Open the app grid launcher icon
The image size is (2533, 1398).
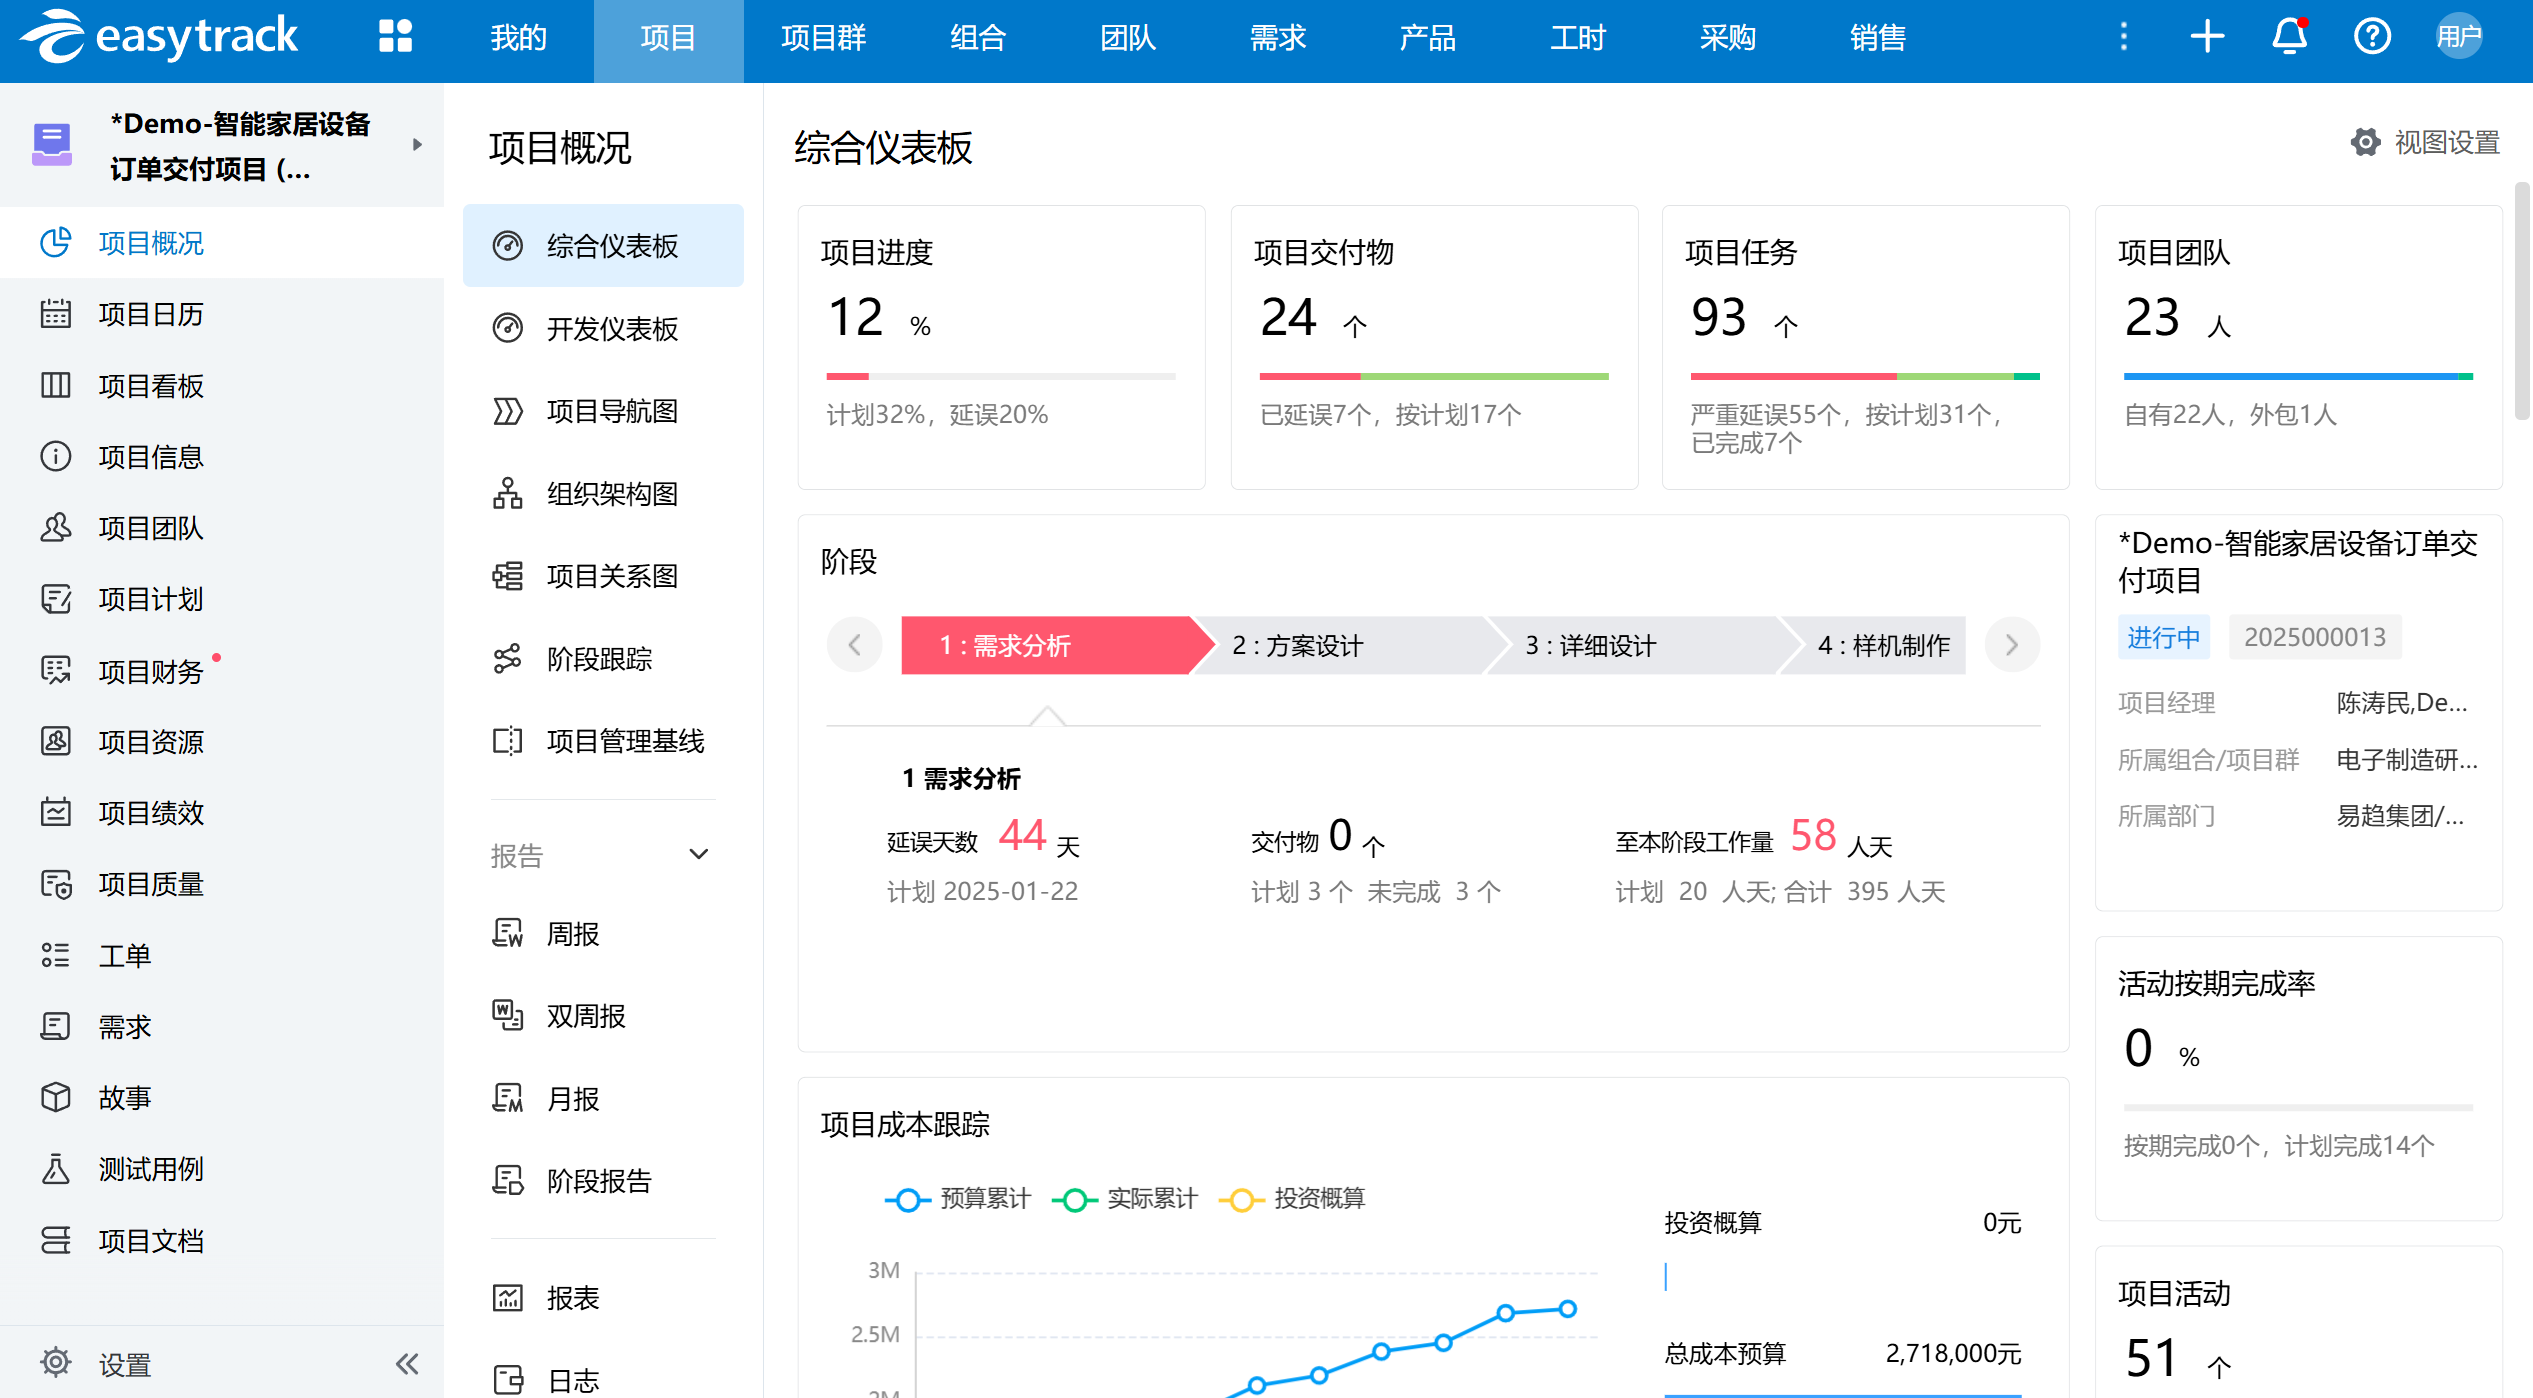[395, 36]
